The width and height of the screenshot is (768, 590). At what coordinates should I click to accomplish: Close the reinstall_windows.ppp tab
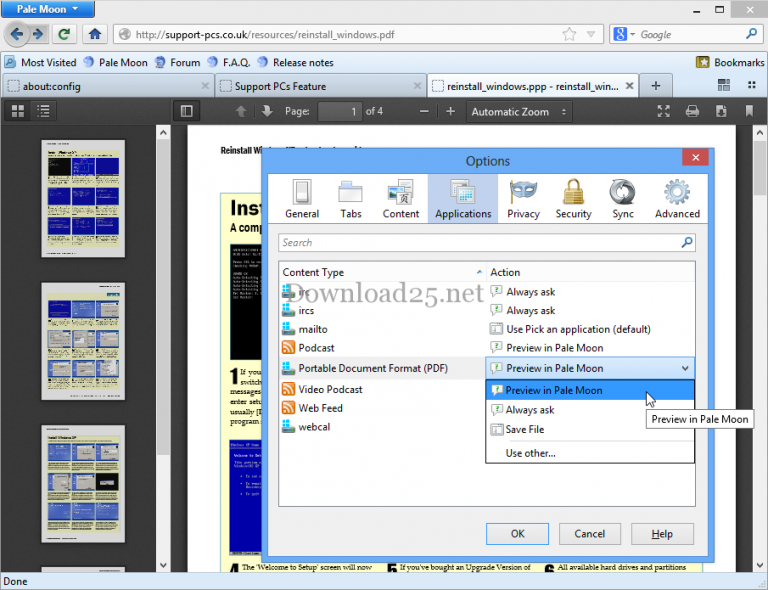(629, 86)
